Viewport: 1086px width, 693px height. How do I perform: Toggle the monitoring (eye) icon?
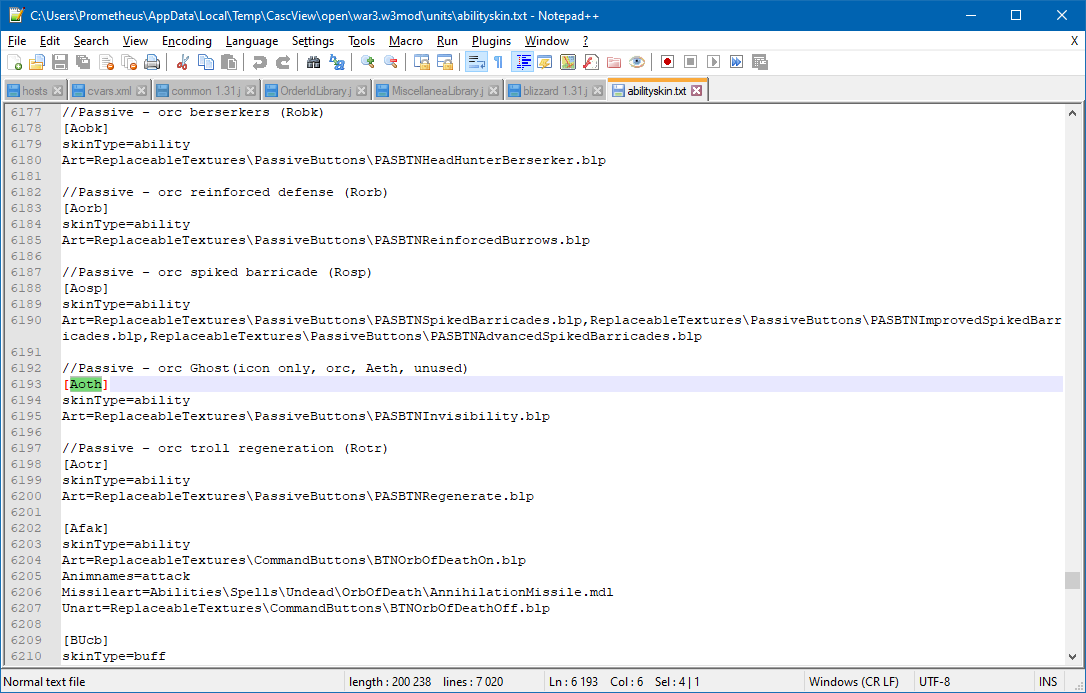coord(637,62)
